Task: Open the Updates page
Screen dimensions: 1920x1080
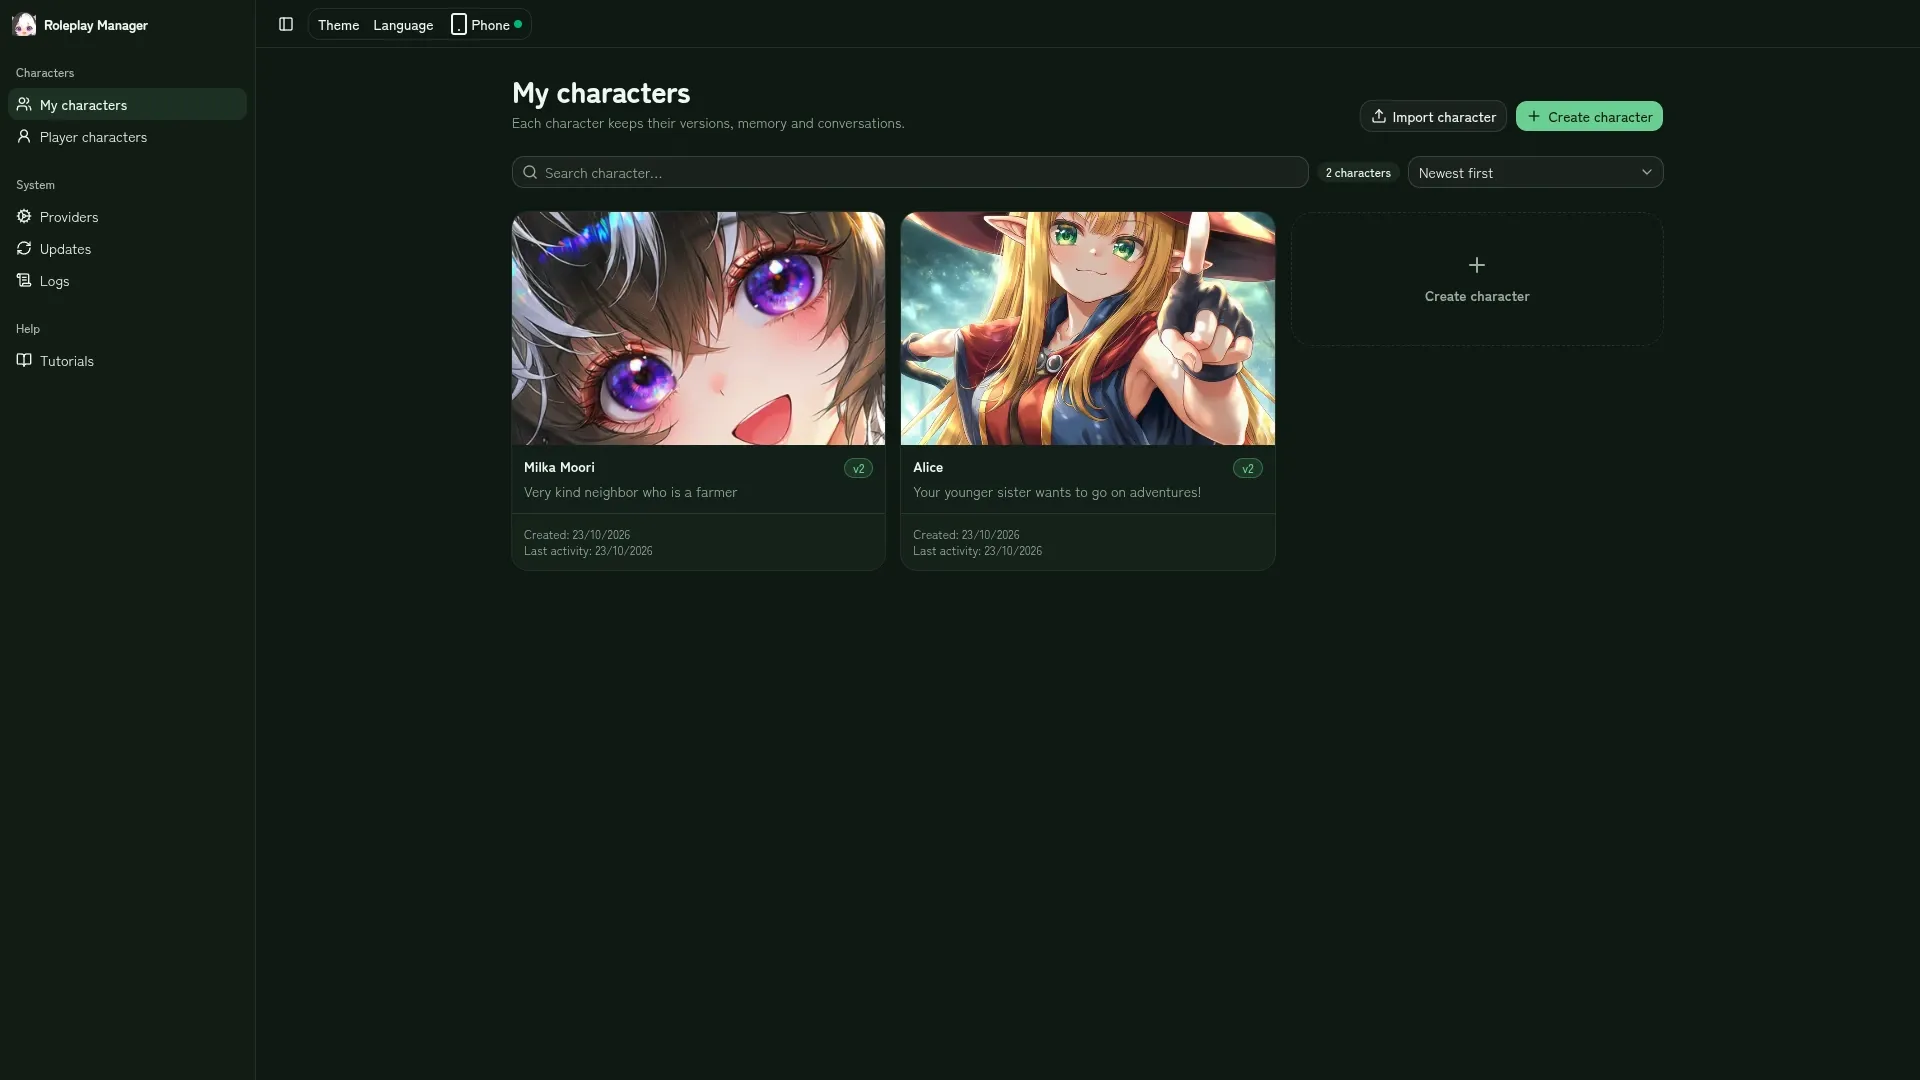Action: [127, 248]
